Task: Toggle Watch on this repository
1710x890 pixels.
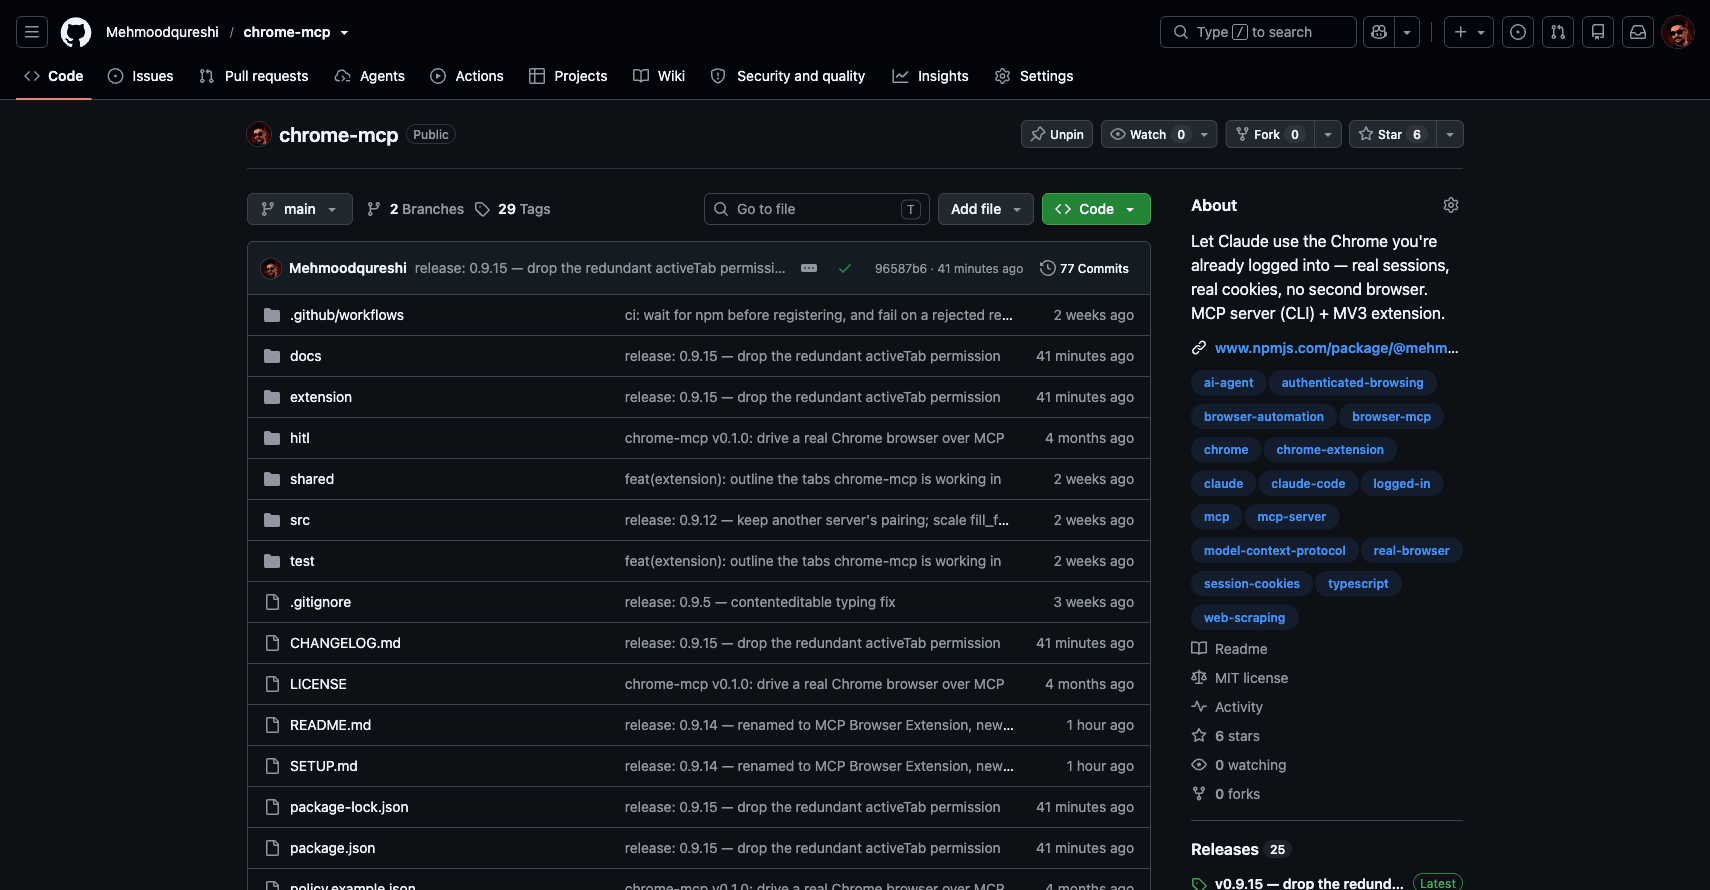Action: (x=1147, y=134)
